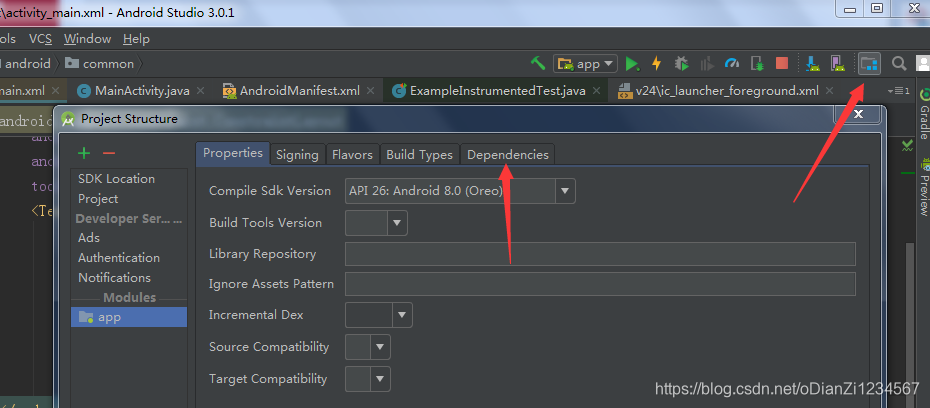Close the AndroidManifest.xml tab
The width and height of the screenshot is (930, 408).
coord(371,91)
